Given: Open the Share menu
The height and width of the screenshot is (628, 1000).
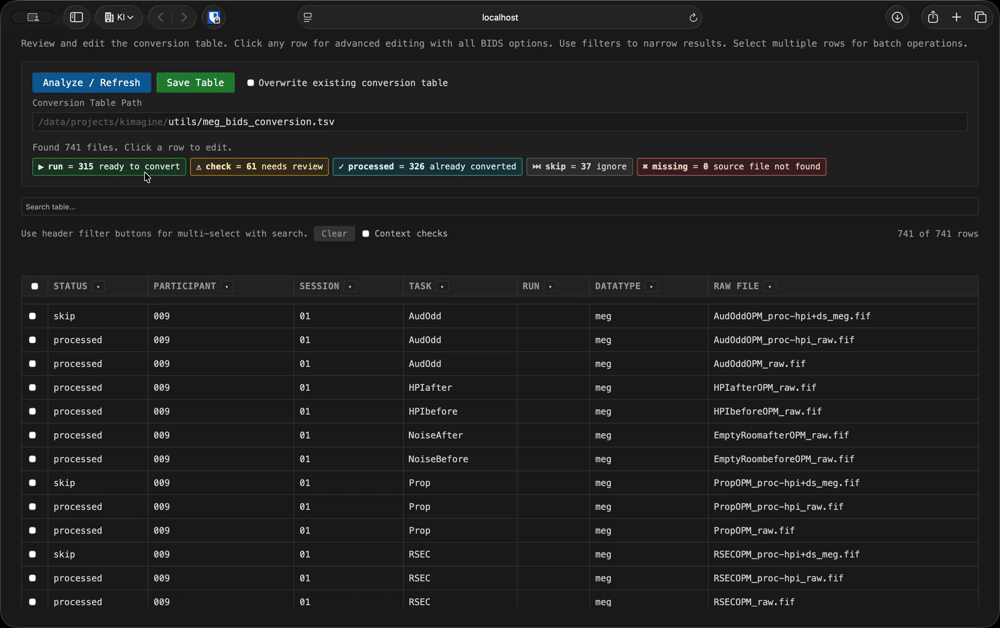Looking at the screenshot, I should [933, 17].
